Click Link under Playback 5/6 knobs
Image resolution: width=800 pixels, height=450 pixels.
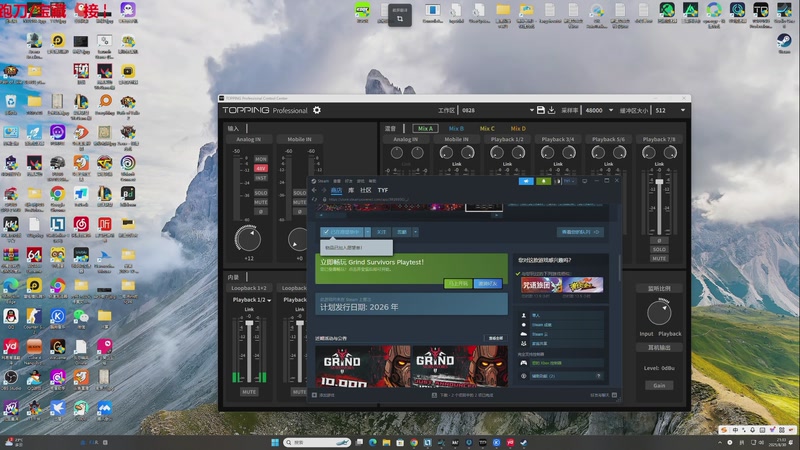point(608,164)
